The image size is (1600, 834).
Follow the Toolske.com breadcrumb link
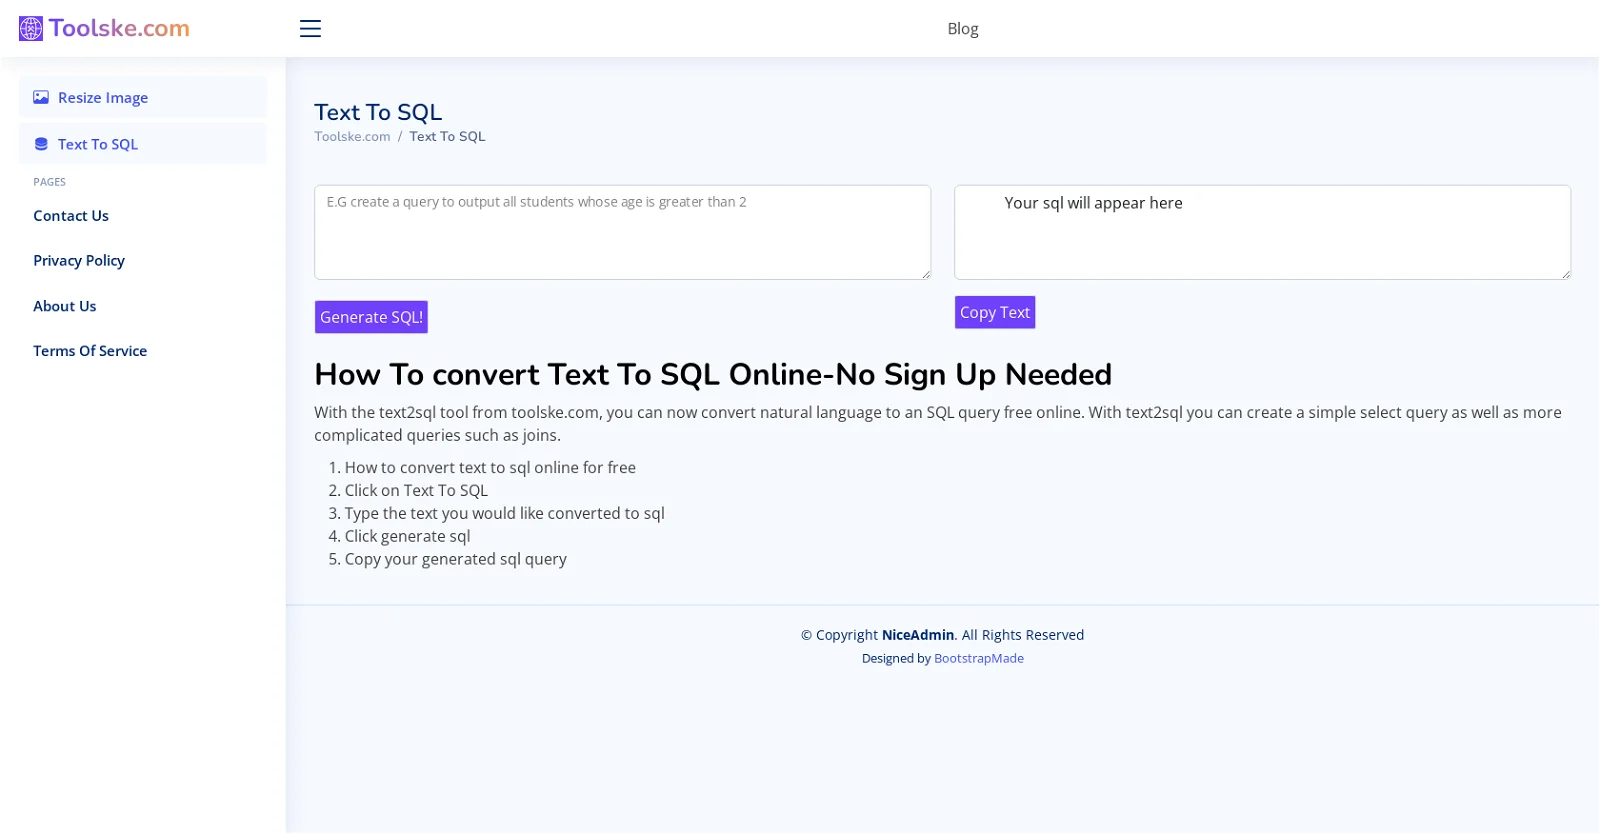[x=352, y=136]
